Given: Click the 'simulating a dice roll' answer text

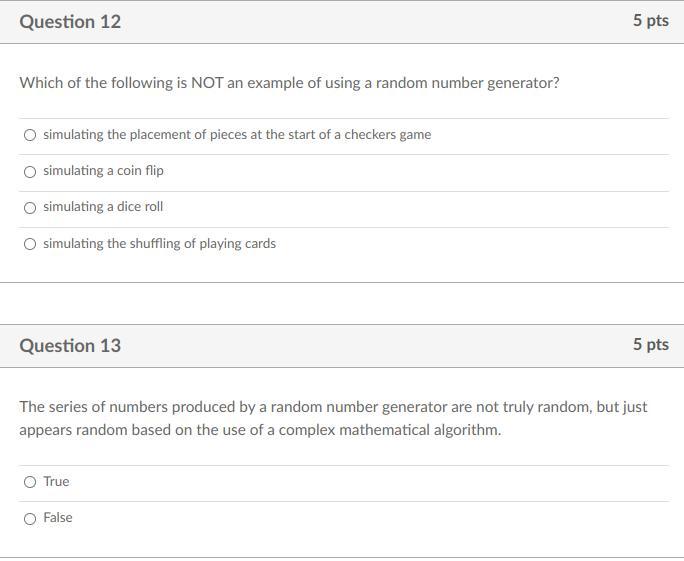Looking at the screenshot, I should coord(103,206).
